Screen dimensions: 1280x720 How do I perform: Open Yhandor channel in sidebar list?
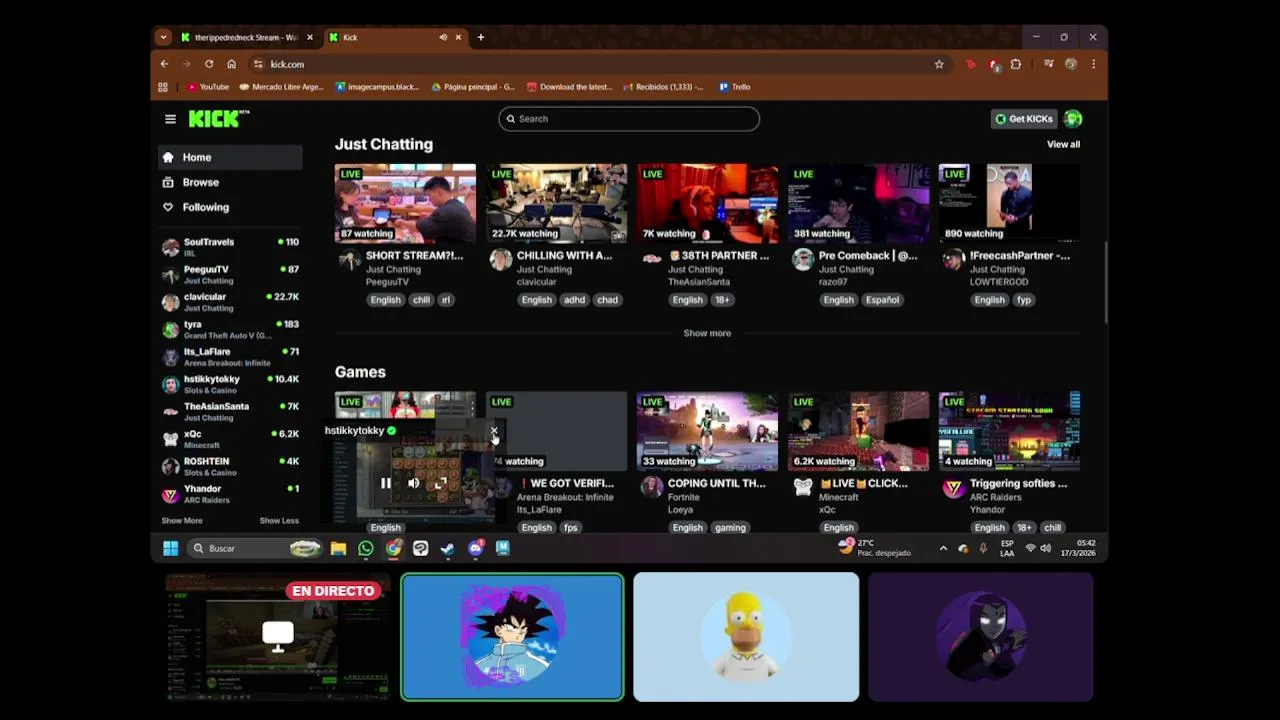230,494
